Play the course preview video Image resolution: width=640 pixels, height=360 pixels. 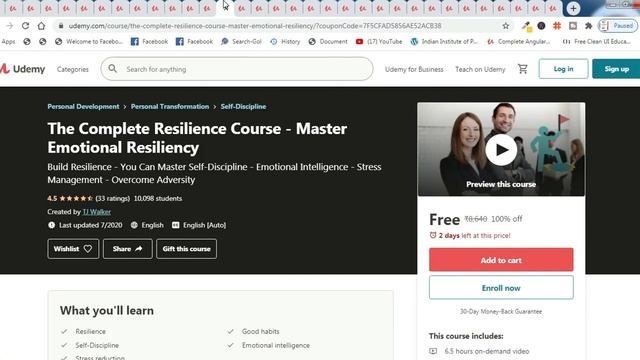[501, 150]
